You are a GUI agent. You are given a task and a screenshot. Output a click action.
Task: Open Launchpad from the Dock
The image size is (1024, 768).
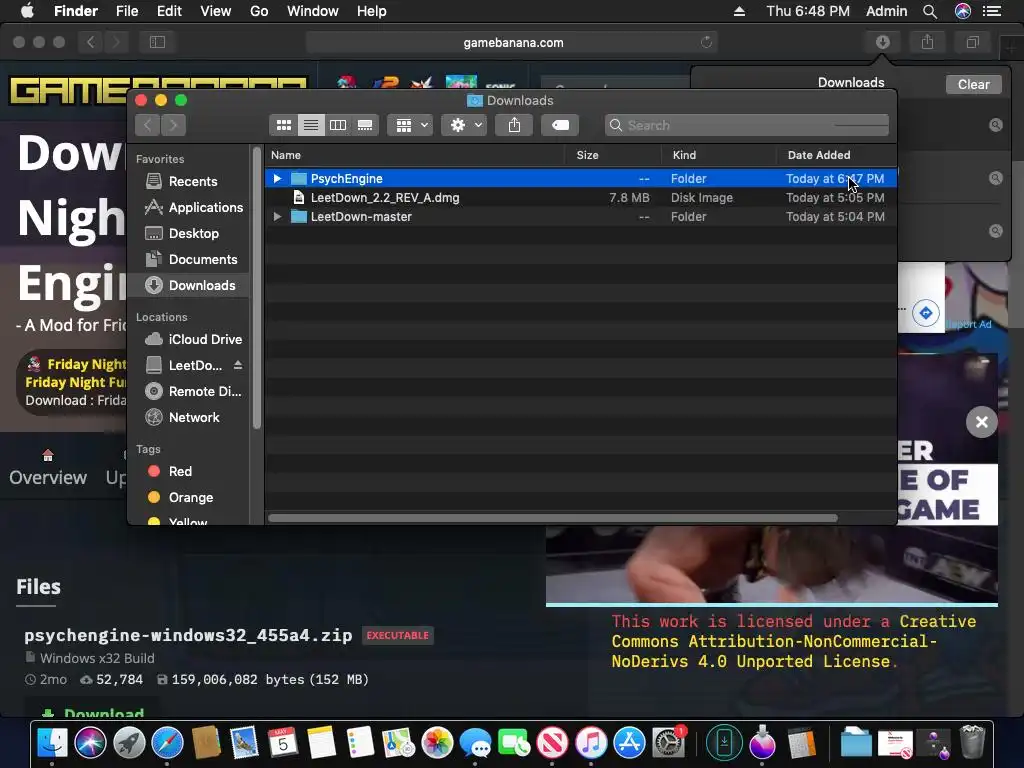tap(129, 743)
